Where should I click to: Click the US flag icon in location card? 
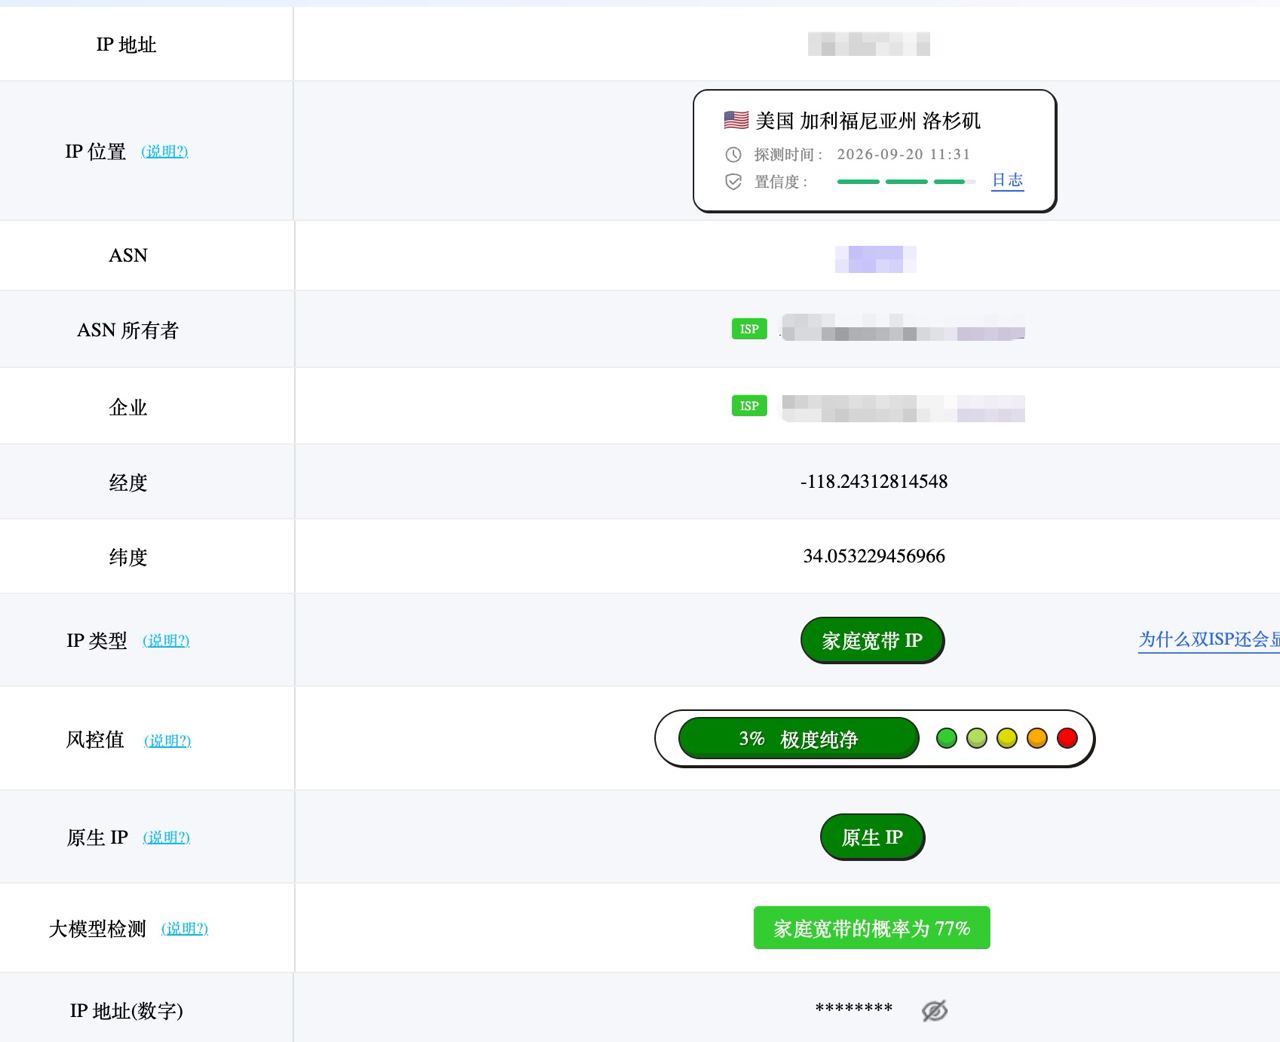736,120
